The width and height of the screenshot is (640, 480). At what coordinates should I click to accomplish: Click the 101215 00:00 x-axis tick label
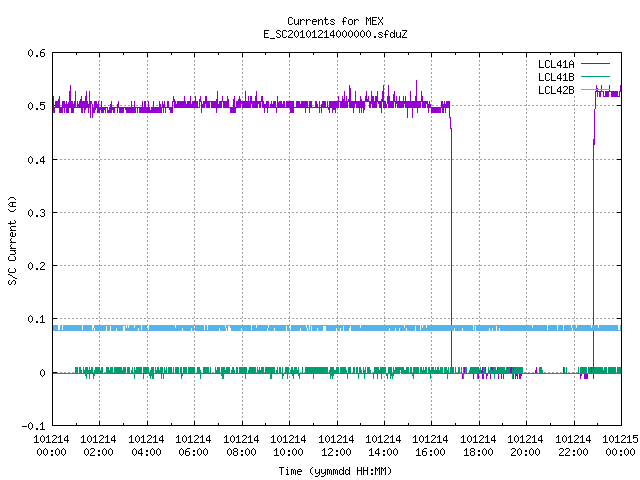click(620, 445)
